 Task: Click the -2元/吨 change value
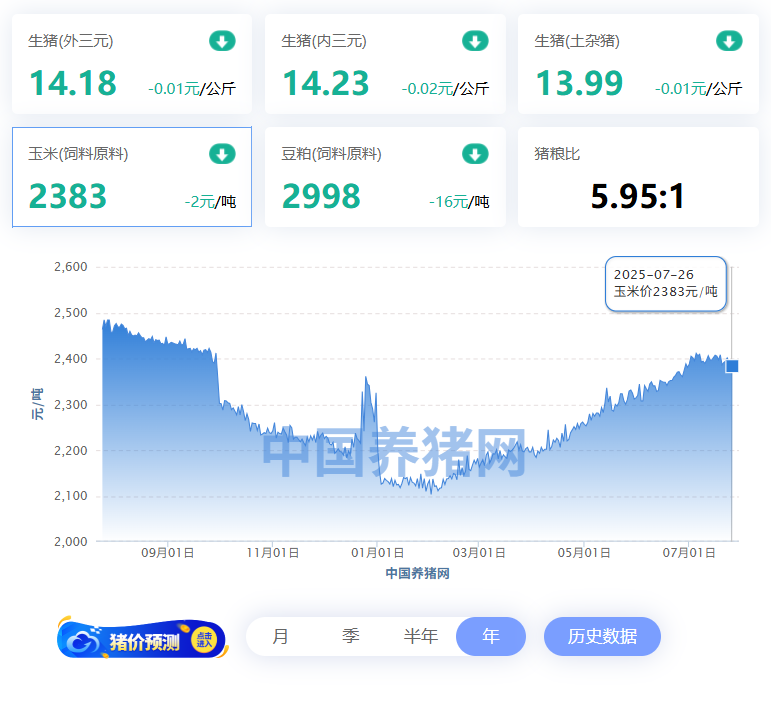(210, 202)
